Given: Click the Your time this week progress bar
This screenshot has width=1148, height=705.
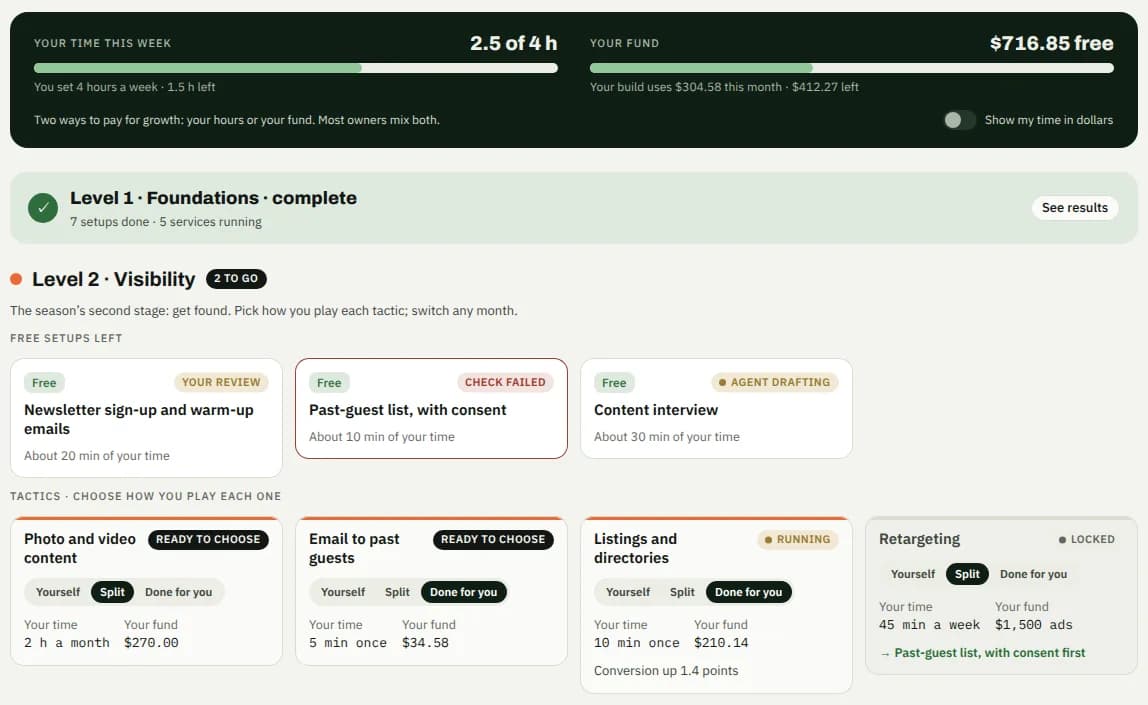Looking at the screenshot, I should pyautogui.click(x=296, y=68).
